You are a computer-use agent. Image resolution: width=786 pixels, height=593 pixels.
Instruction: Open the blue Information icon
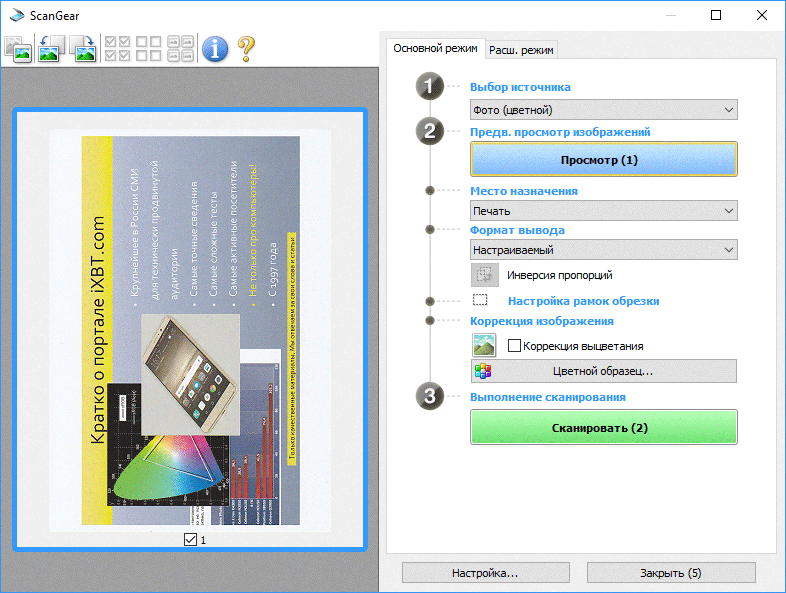tap(215, 49)
